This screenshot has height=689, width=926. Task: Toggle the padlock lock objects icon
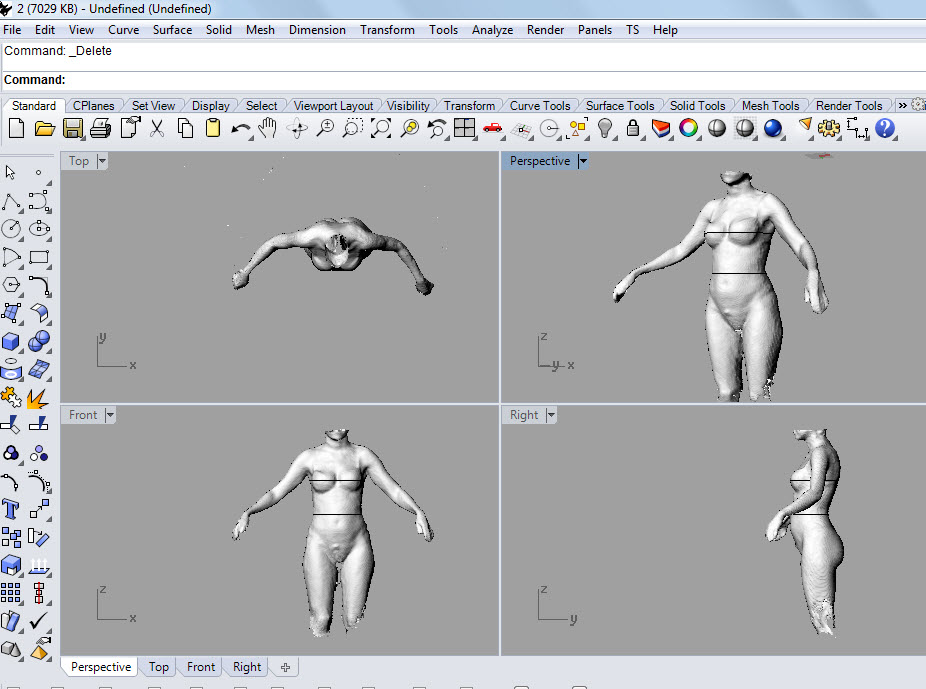tap(633, 128)
